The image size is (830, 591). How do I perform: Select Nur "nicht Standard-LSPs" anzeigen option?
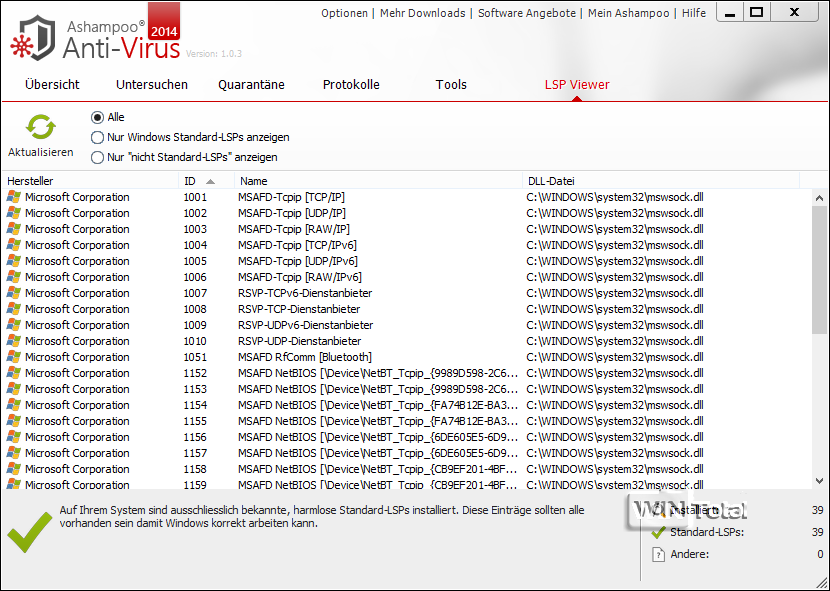point(97,158)
